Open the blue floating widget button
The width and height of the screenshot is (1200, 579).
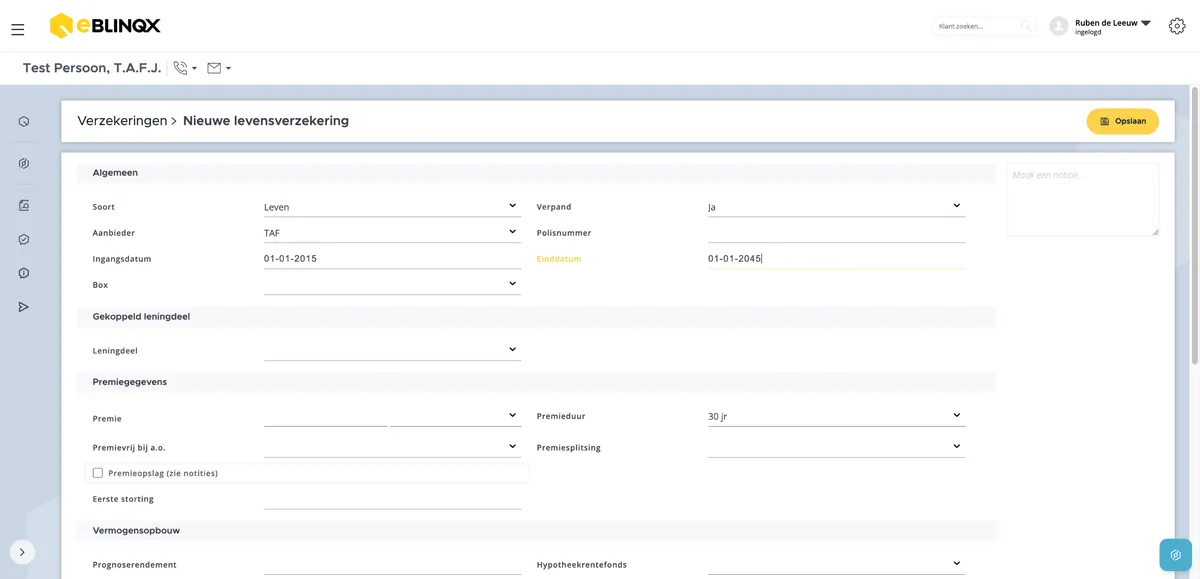pyautogui.click(x=1175, y=555)
